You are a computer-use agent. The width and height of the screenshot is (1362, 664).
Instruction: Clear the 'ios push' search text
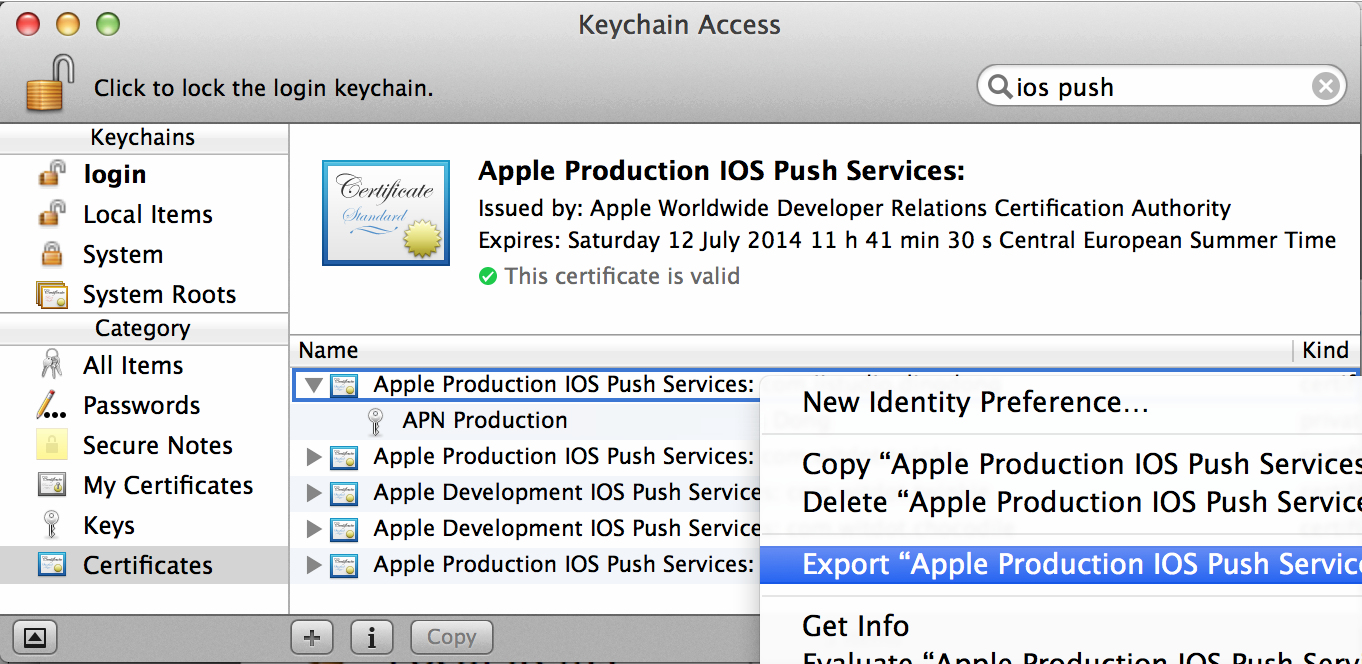pyautogui.click(x=1325, y=87)
